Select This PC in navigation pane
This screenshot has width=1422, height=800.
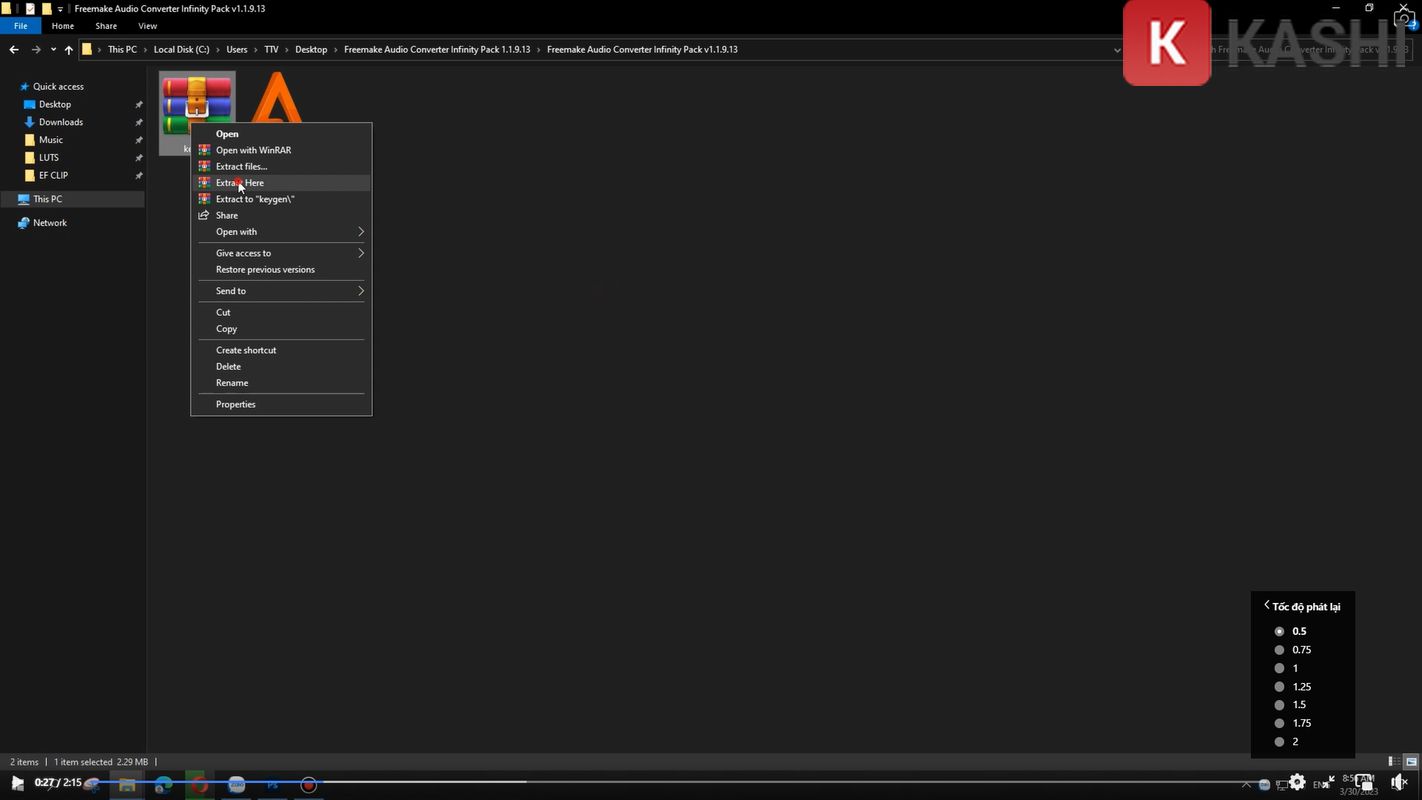pos(47,199)
